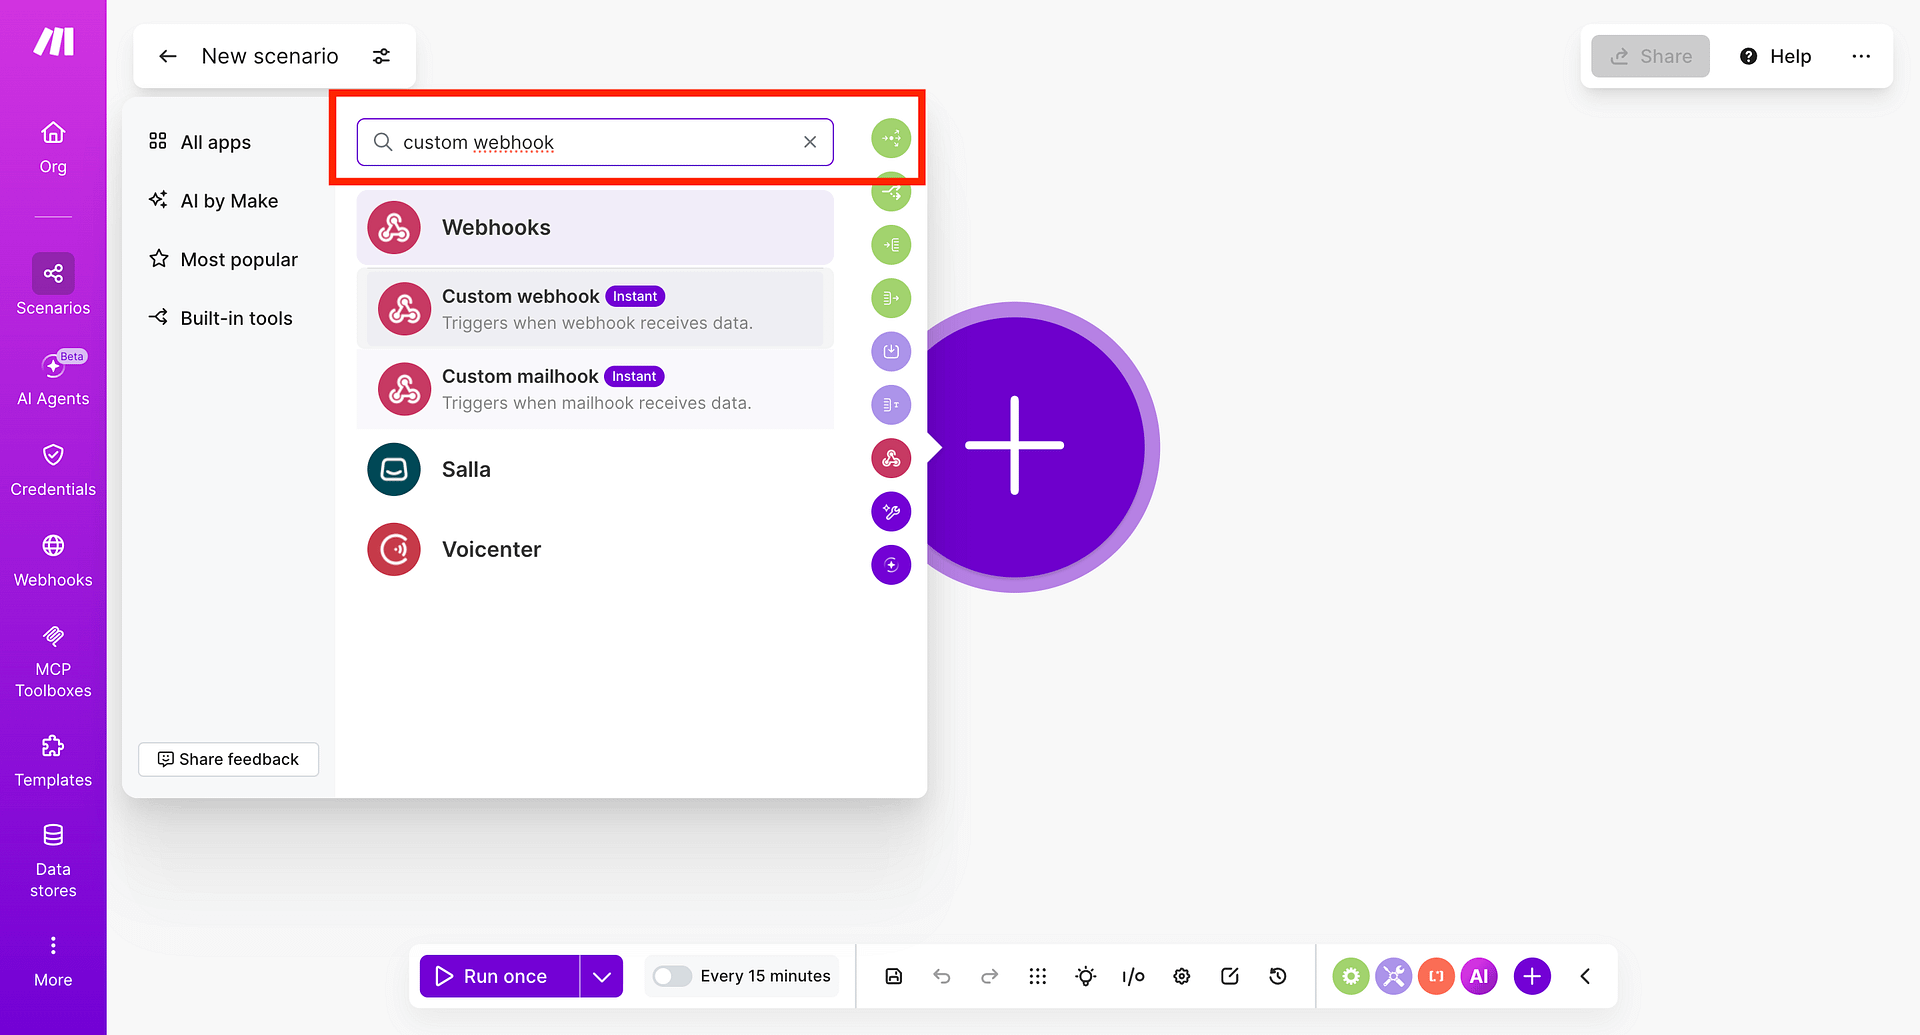Toggle the Every 15 minutes schedule switch

[x=672, y=976]
